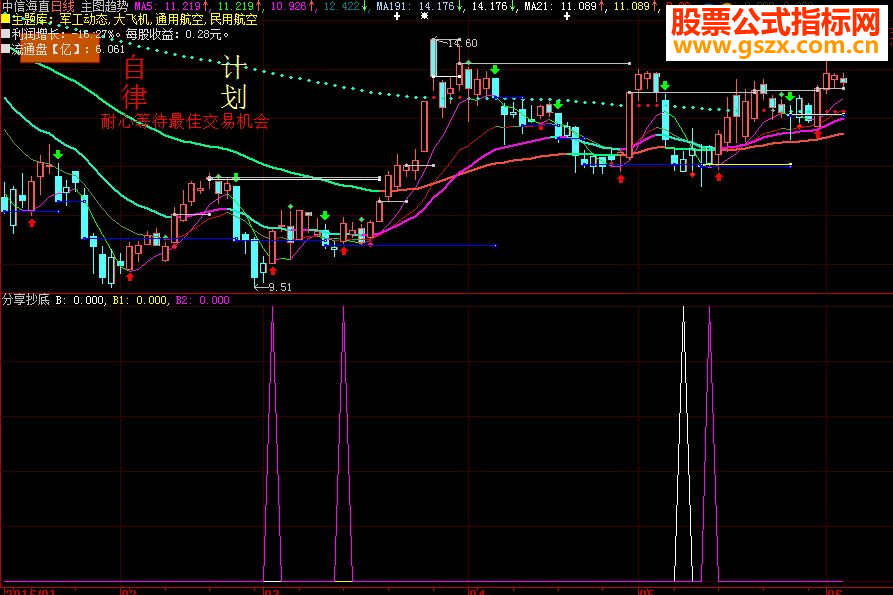
Task: Click the white square beside 流通盘
Action: click(x=5, y=49)
